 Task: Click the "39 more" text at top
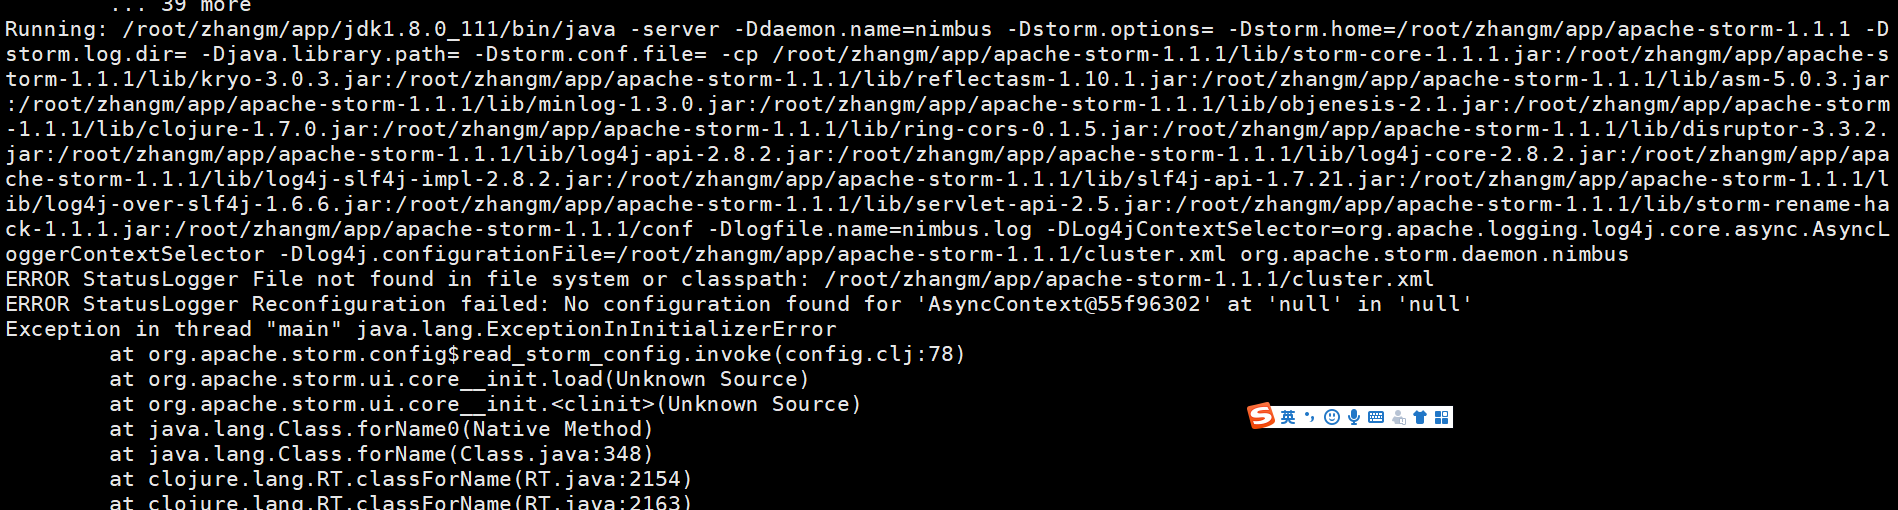click(x=206, y=6)
